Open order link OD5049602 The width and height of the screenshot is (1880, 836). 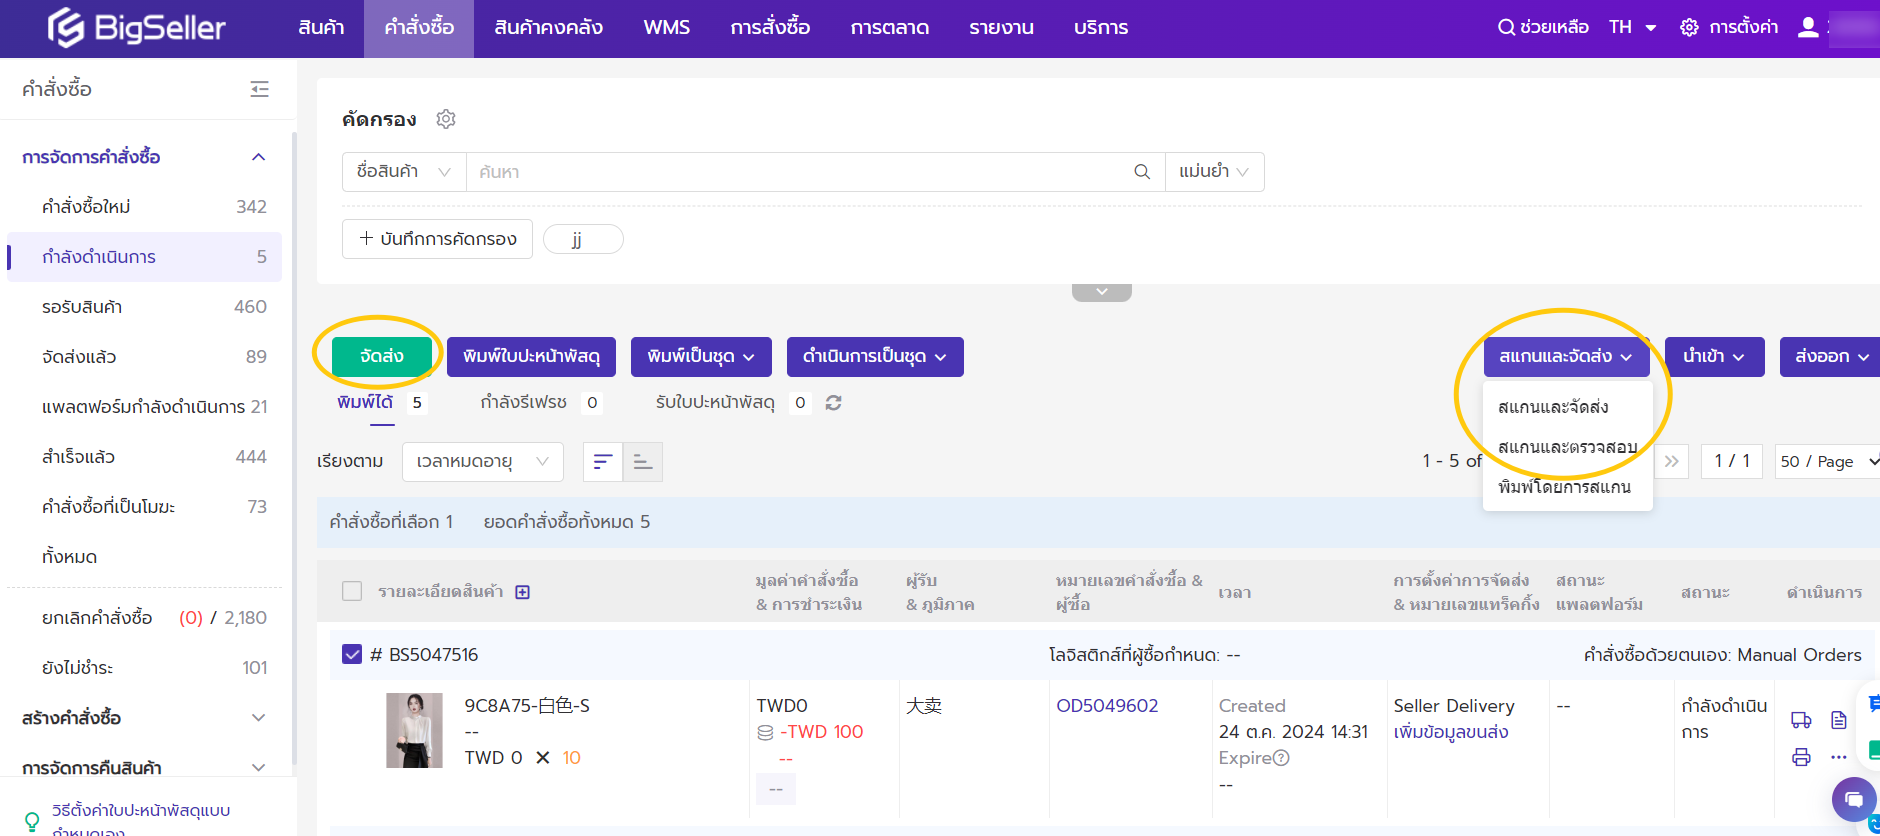[x=1107, y=706]
